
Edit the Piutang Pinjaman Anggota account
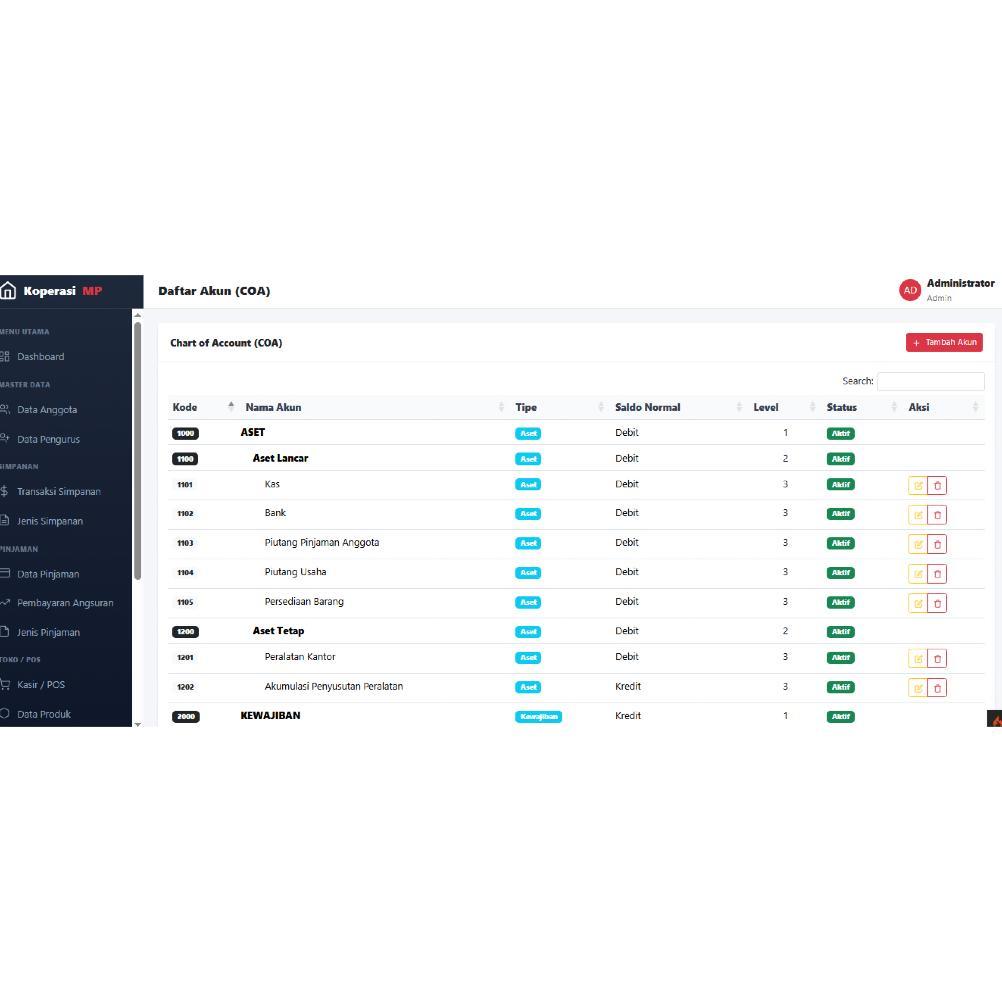pyautogui.click(x=918, y=544)
